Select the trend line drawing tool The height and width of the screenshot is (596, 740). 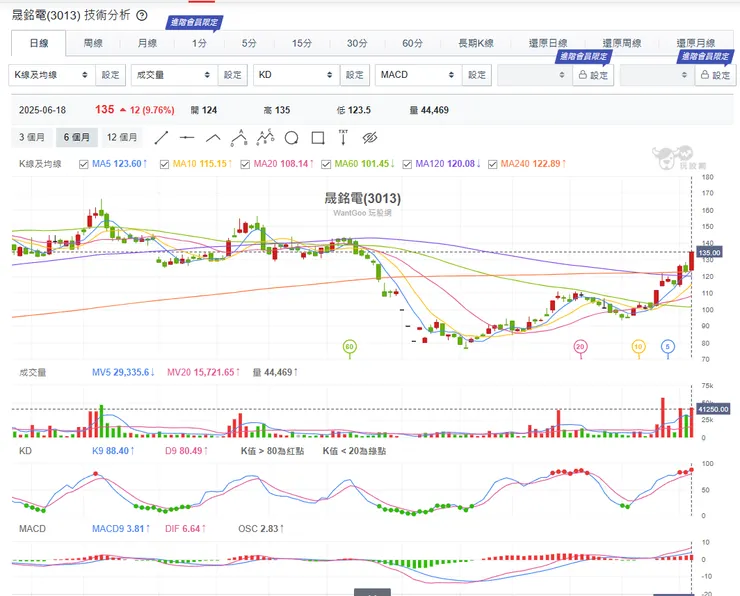tap(161, 138)
